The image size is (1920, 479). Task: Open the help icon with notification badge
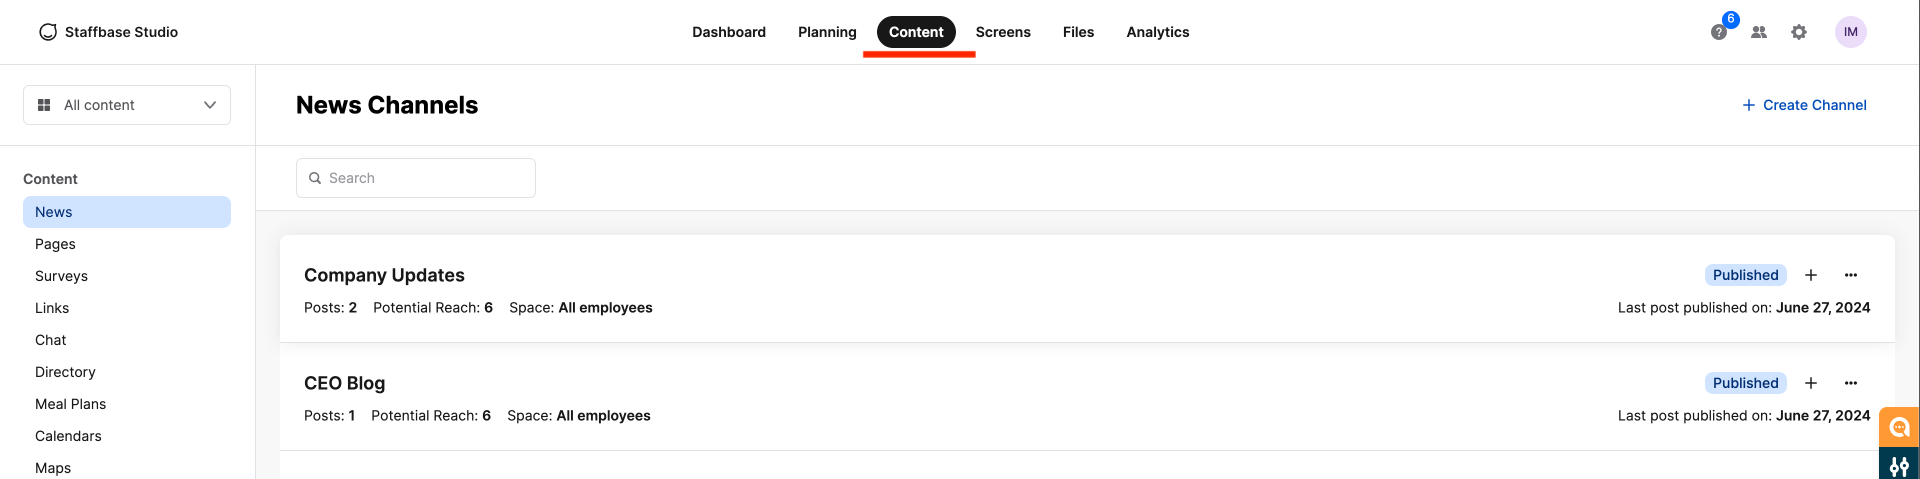tap(1719, 32)
